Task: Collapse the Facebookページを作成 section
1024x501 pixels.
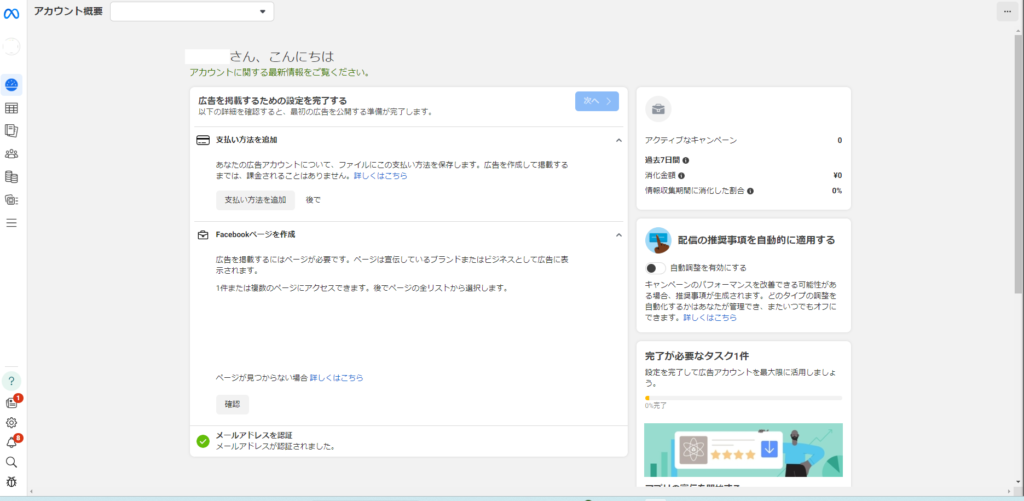Action: pos(618,235)
